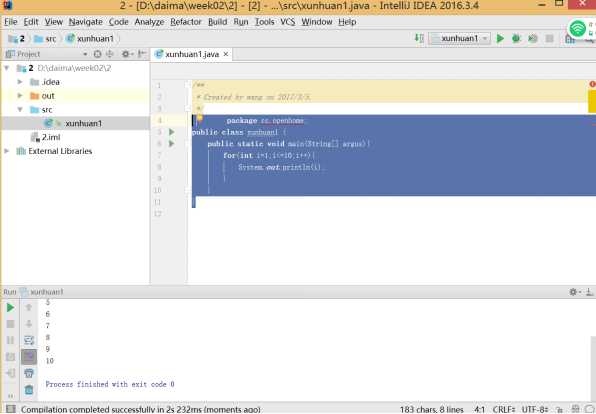Clear all Run console output (trash)
The height and width of the screenshot is (414, 596).
29,390
